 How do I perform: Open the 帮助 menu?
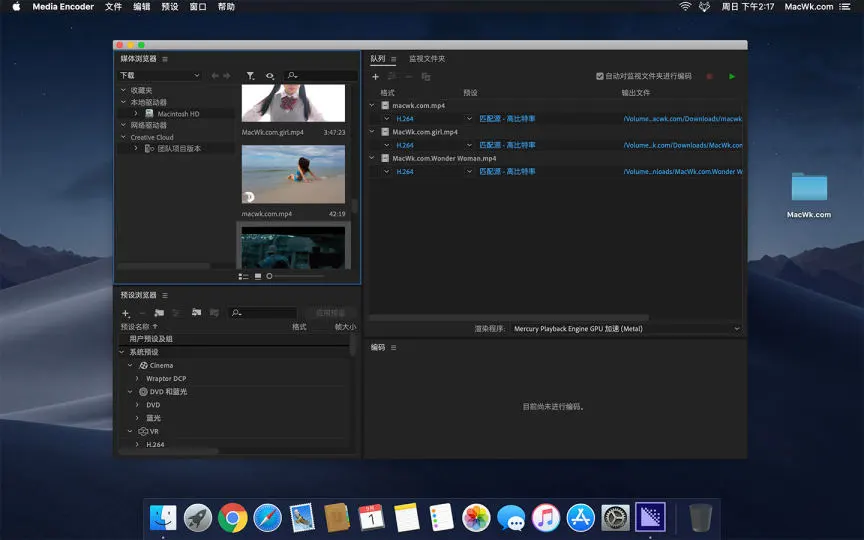point(226,7)
